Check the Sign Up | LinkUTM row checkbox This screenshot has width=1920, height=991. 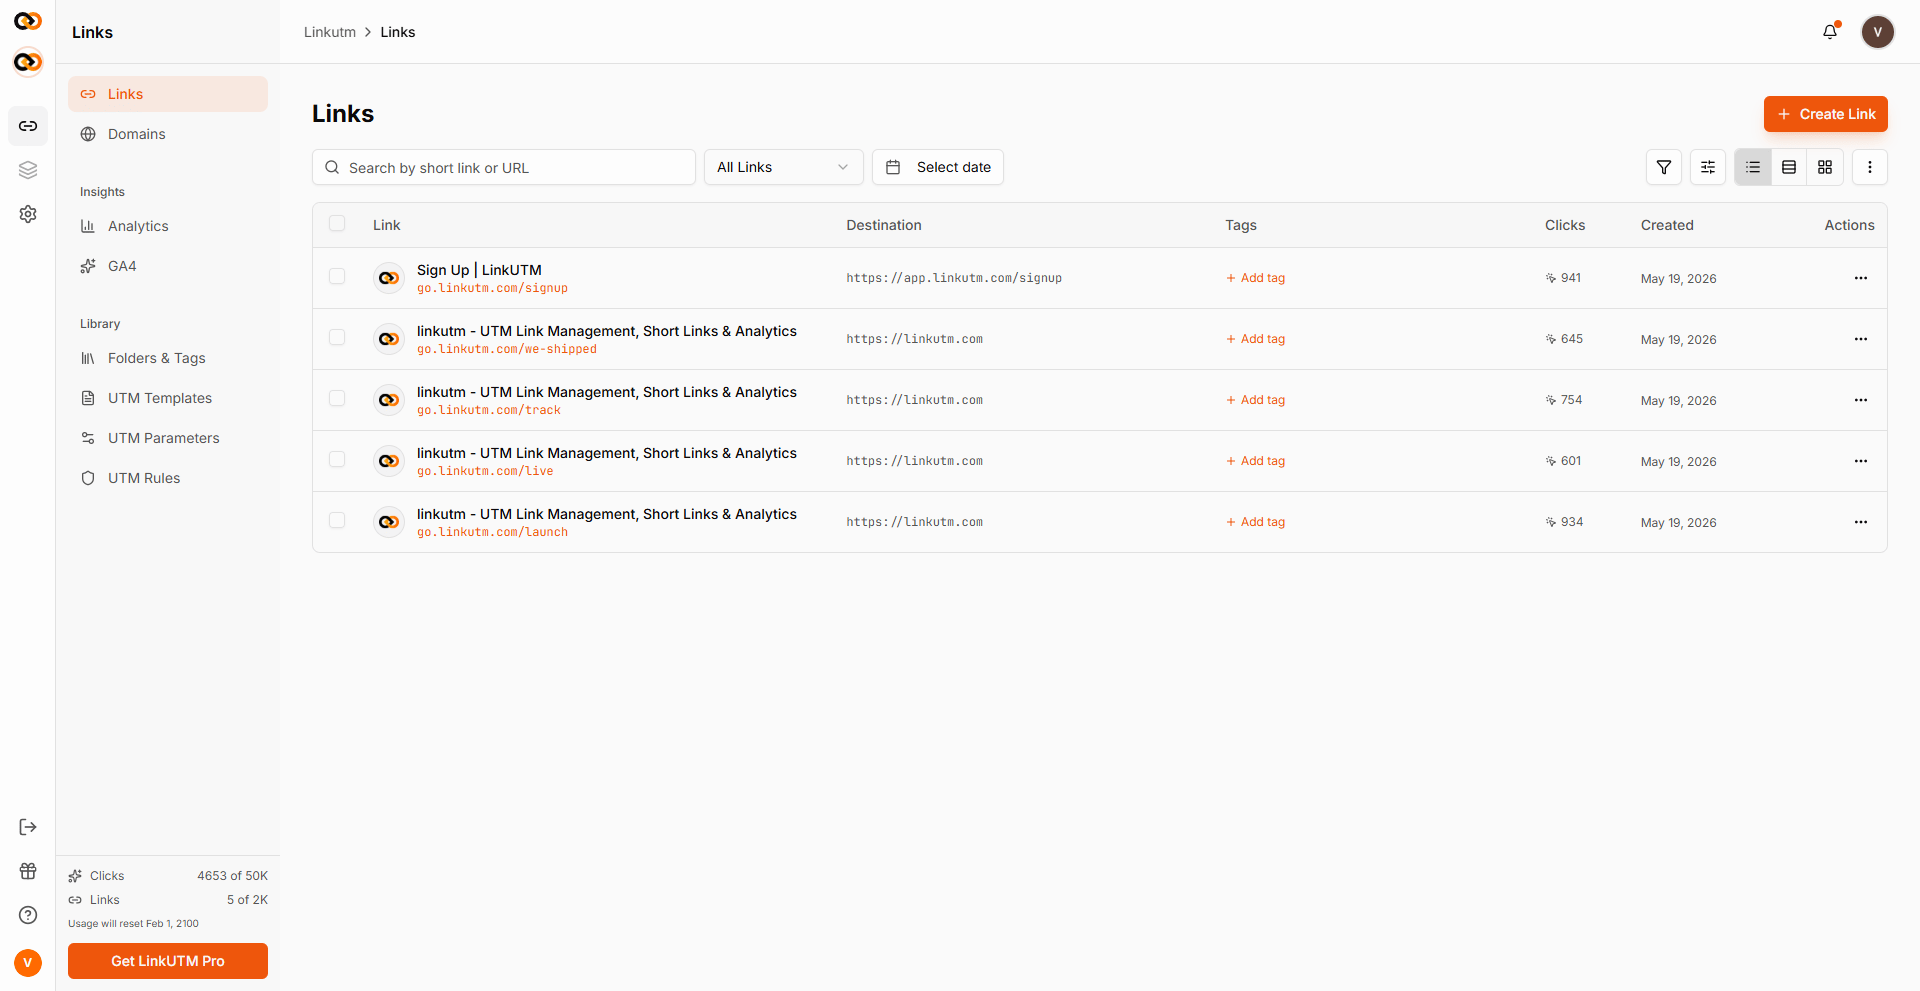click(x=337, y=276)
